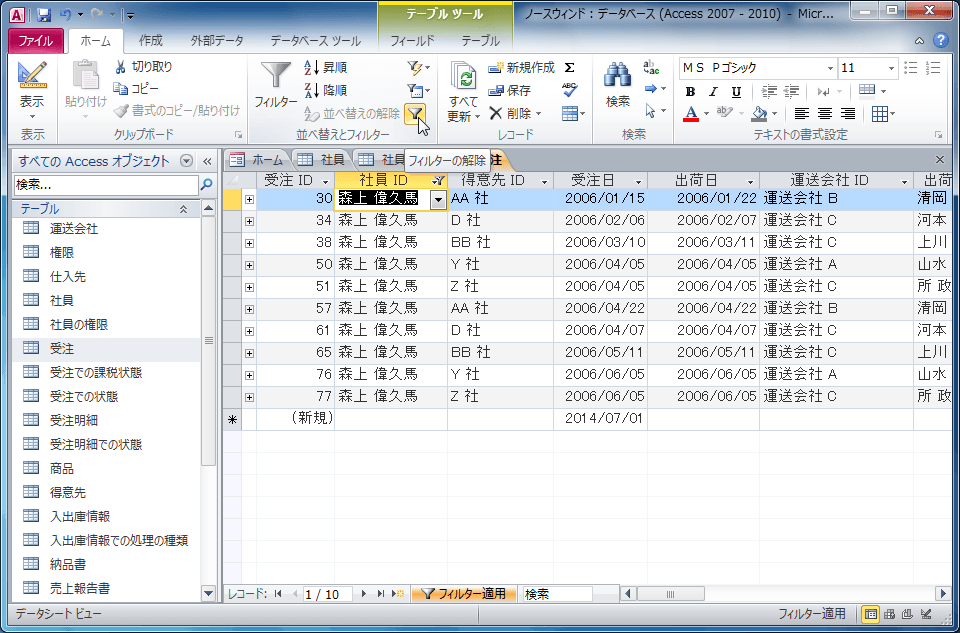Image resolution: width=960 pixels, height=633 pixels.
Task: Delete record using 削除 button
Action: click(x=515, y=113)
